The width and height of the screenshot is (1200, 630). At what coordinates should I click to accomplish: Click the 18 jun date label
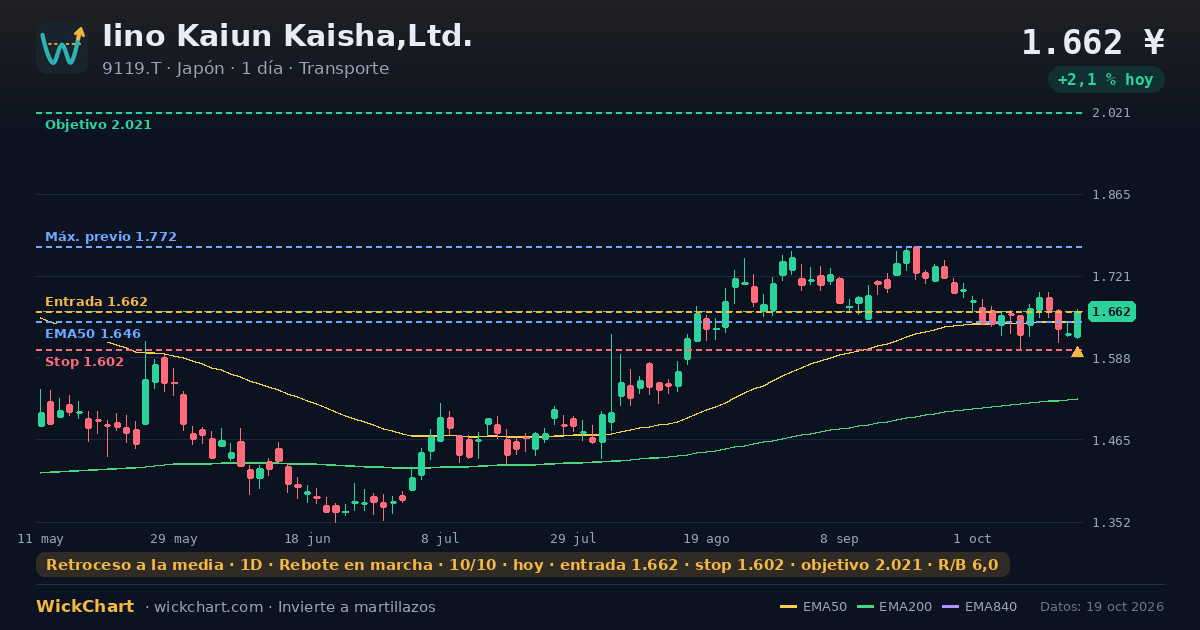(307, 539)
